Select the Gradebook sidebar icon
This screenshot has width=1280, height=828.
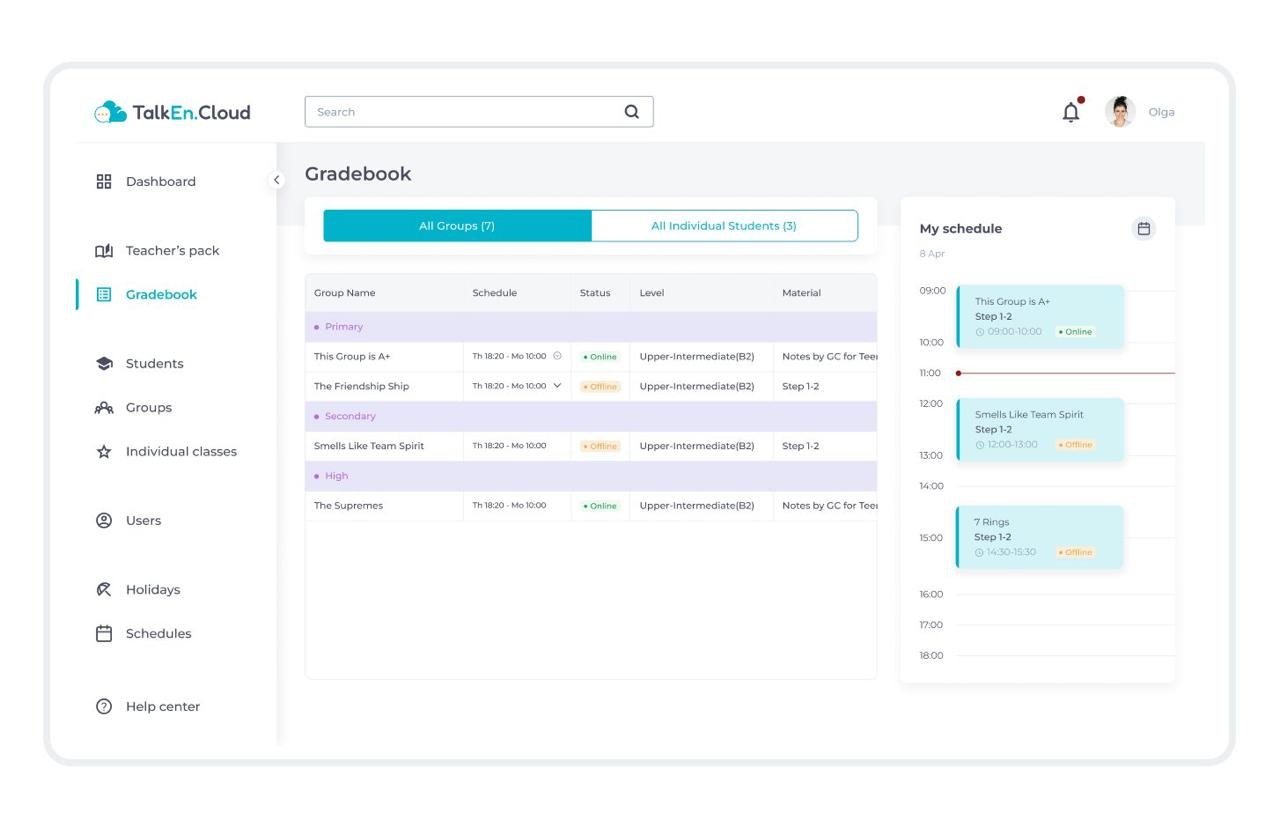point(104,293)
